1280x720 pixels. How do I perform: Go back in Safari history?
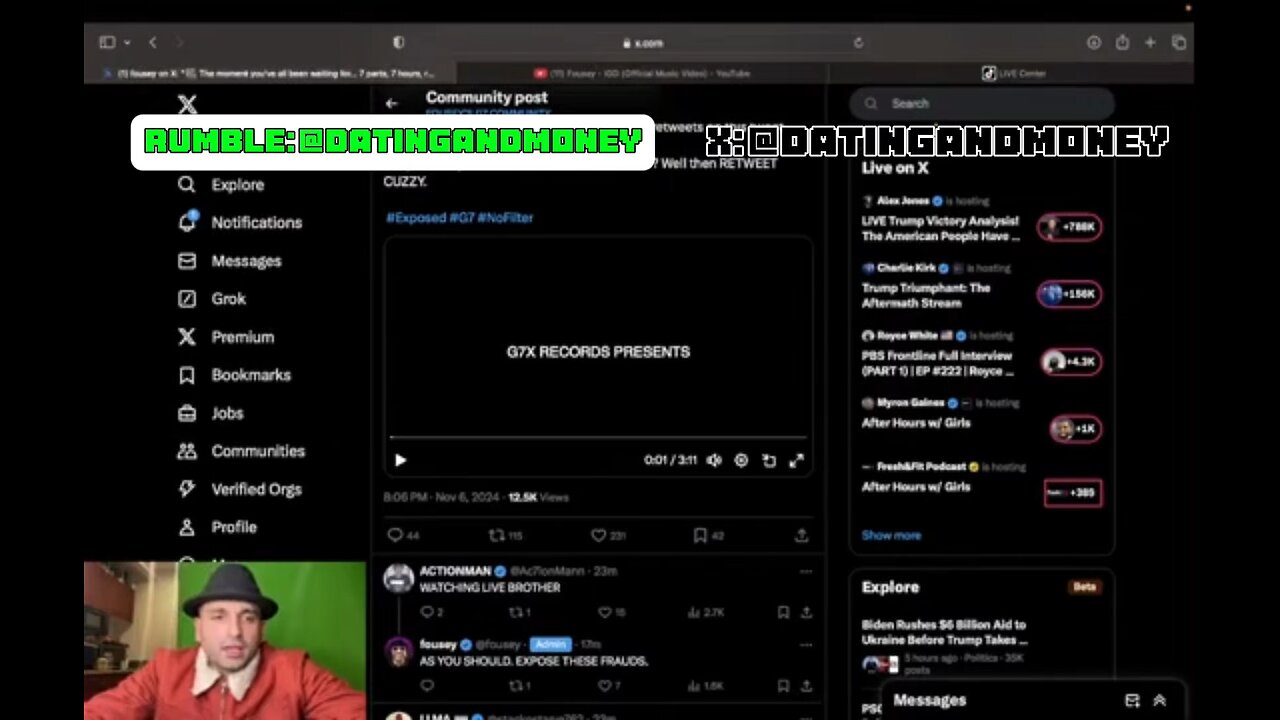pos(152,42)
